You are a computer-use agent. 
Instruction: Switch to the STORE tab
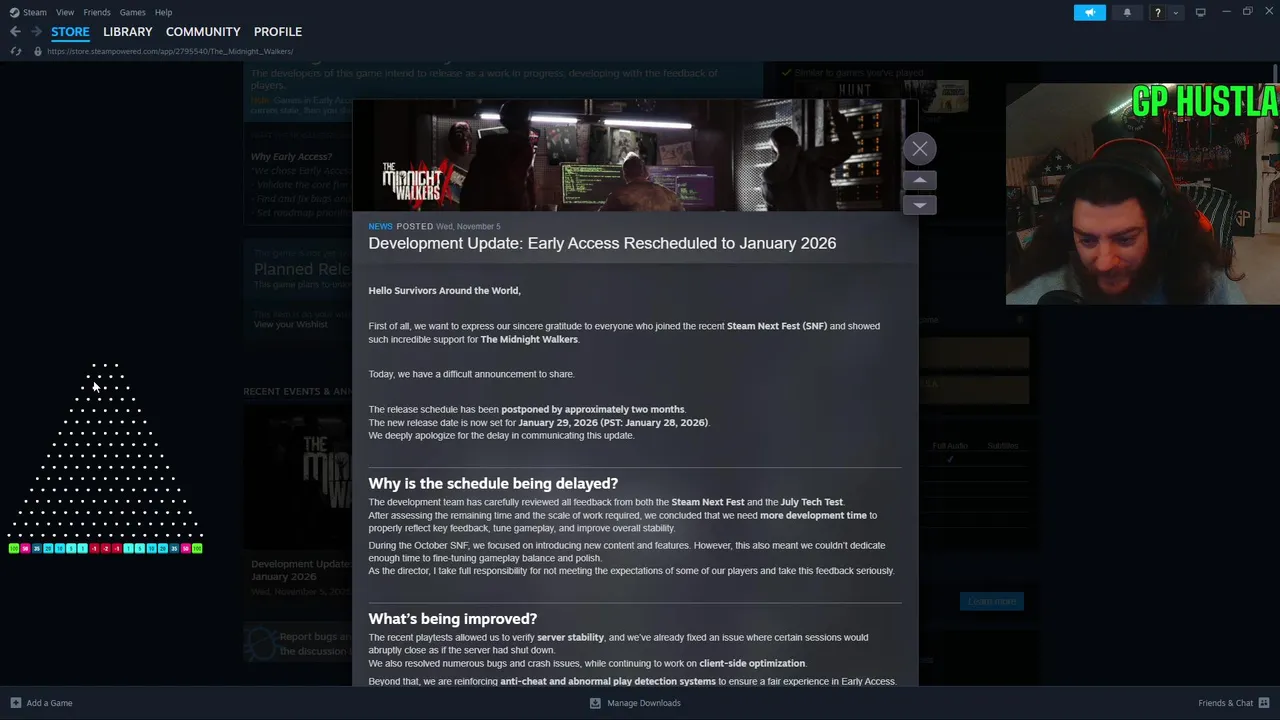pyautogui.click(x=70, y=32)
